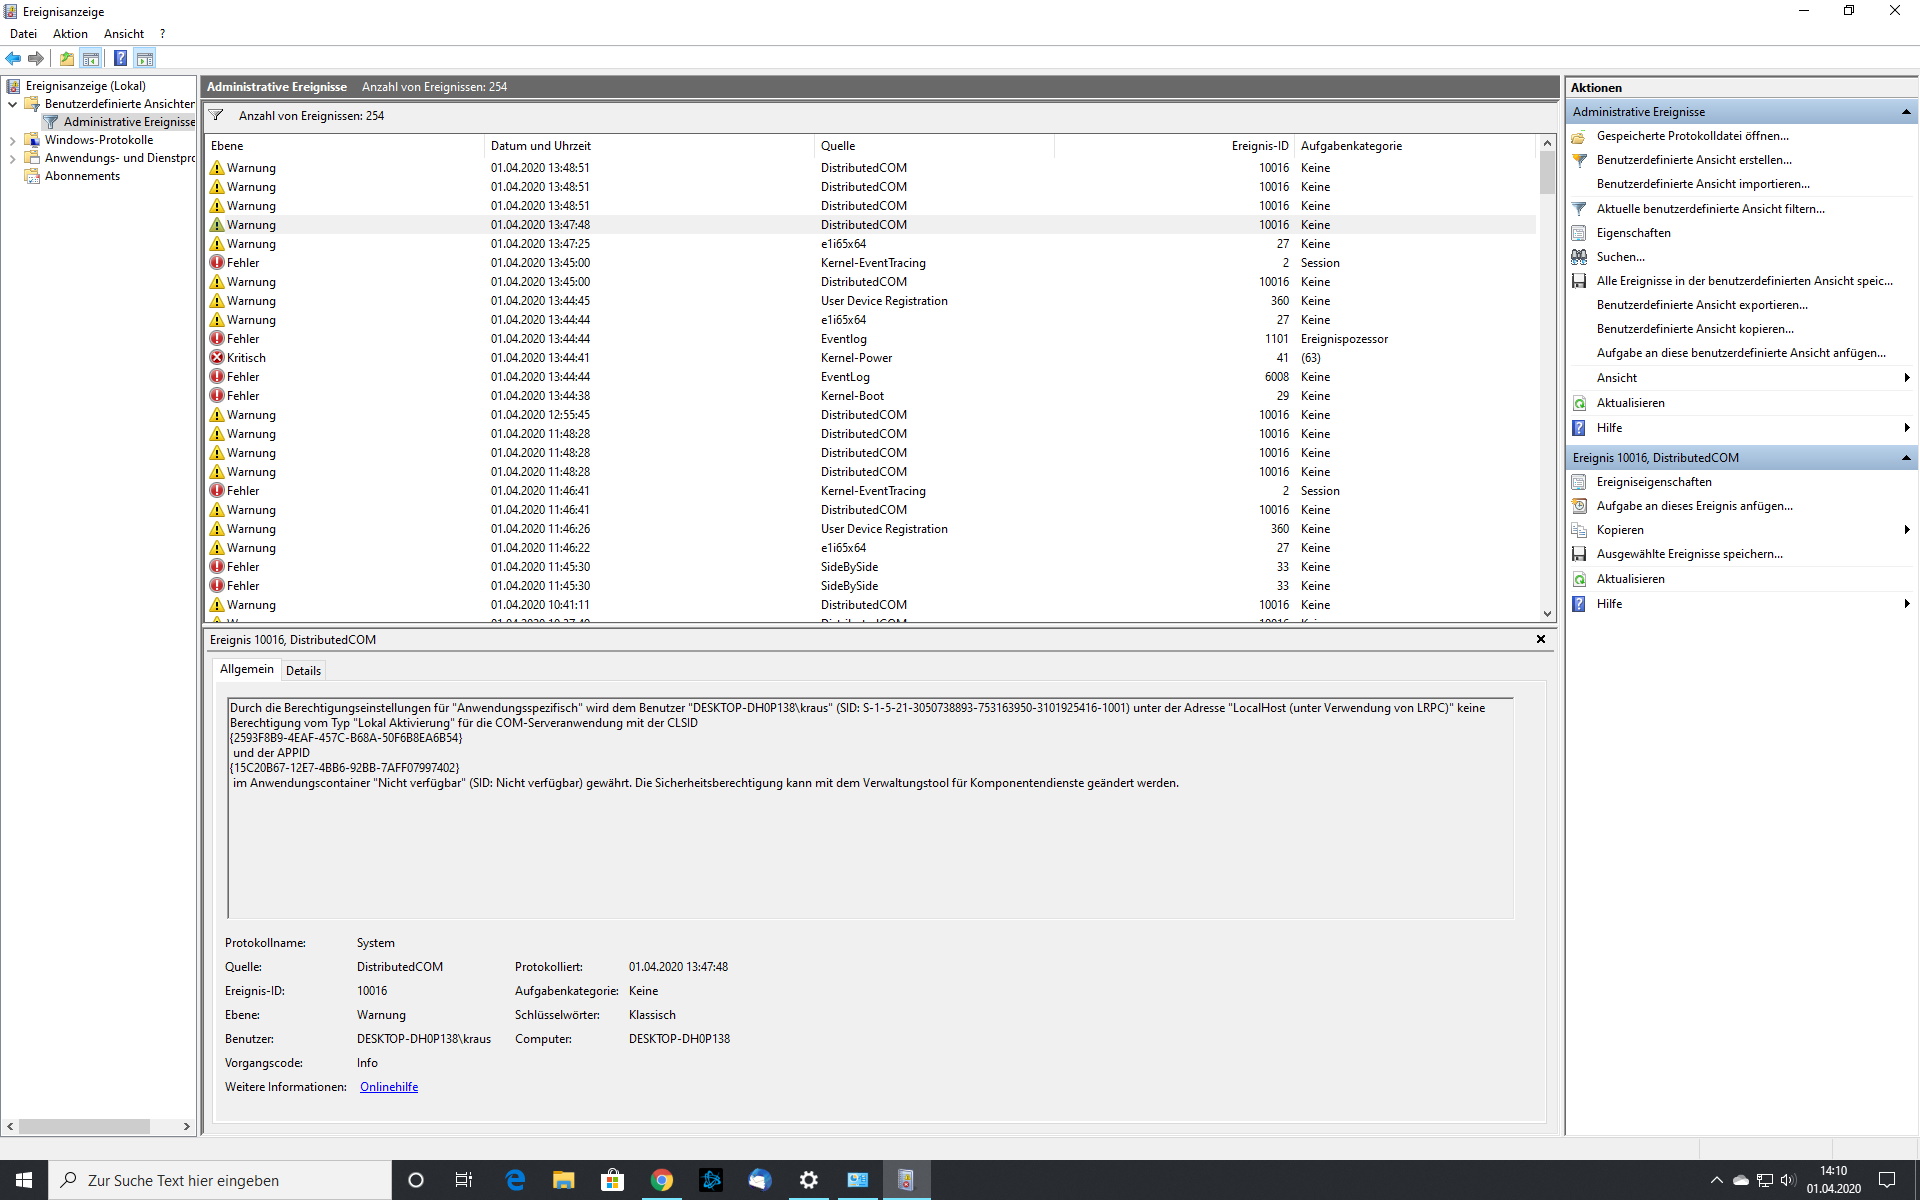This screenshot has width=1920, height=1200.
Task: Collapse the Administrative Ereignisse actions section
Action: click(x=1905, y=112)
